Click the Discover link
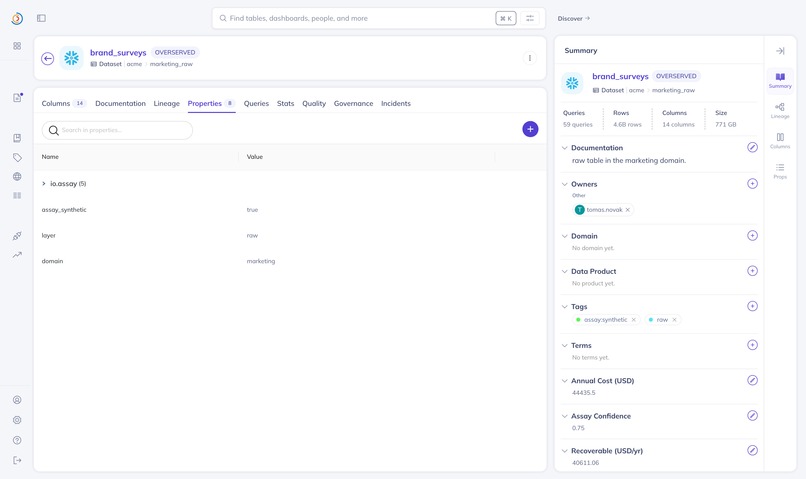The width and height of the screenshot is (806, 479). (x=574, y=19)
